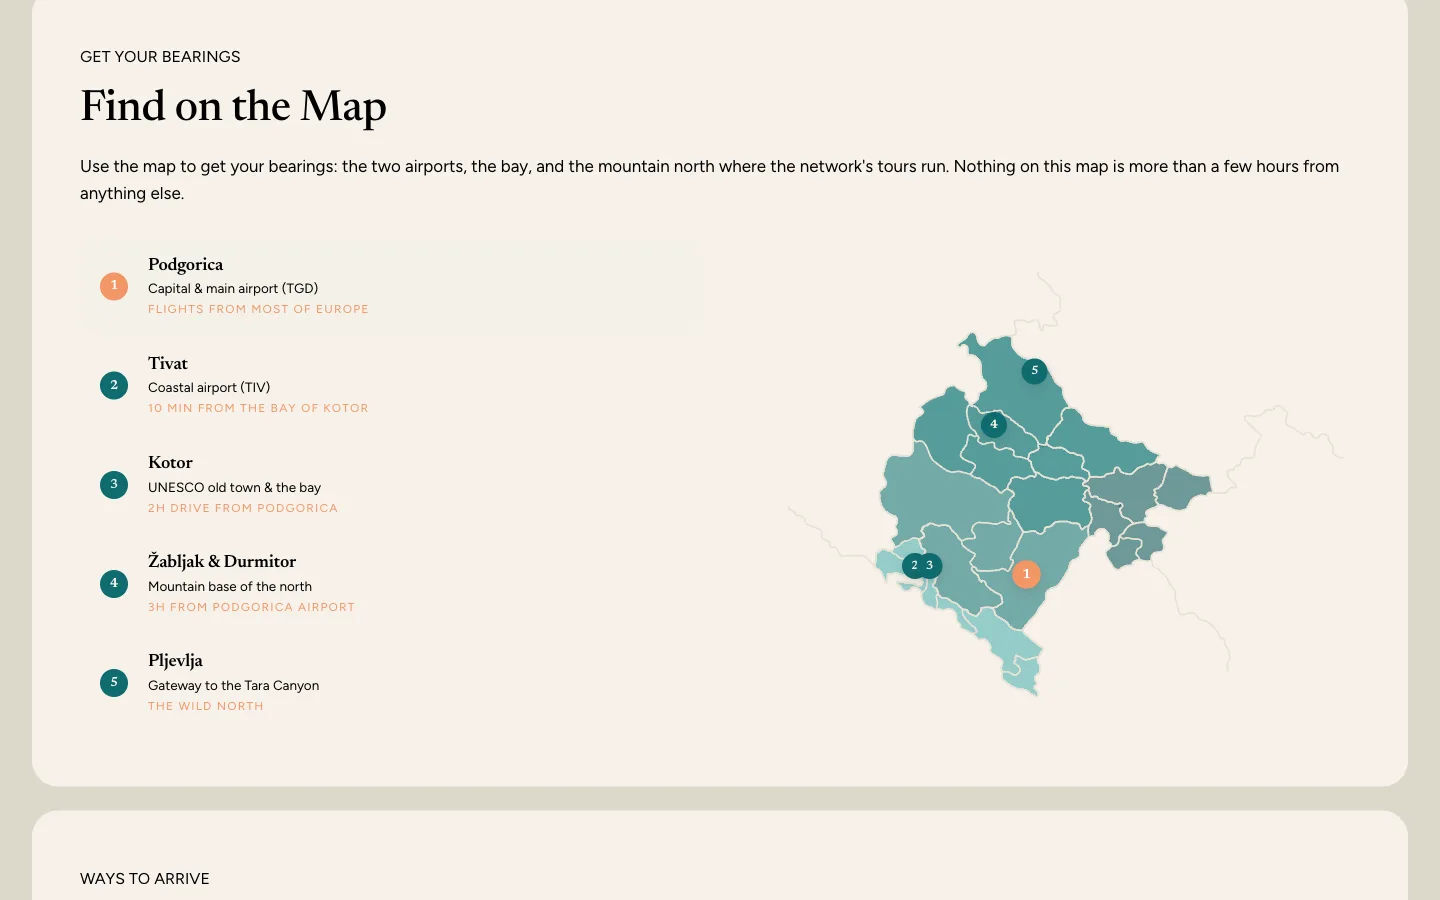This screenshot has width=1440, height=900.
Task: Open the Tivat location heading
Action: click(x=168, y=363)
